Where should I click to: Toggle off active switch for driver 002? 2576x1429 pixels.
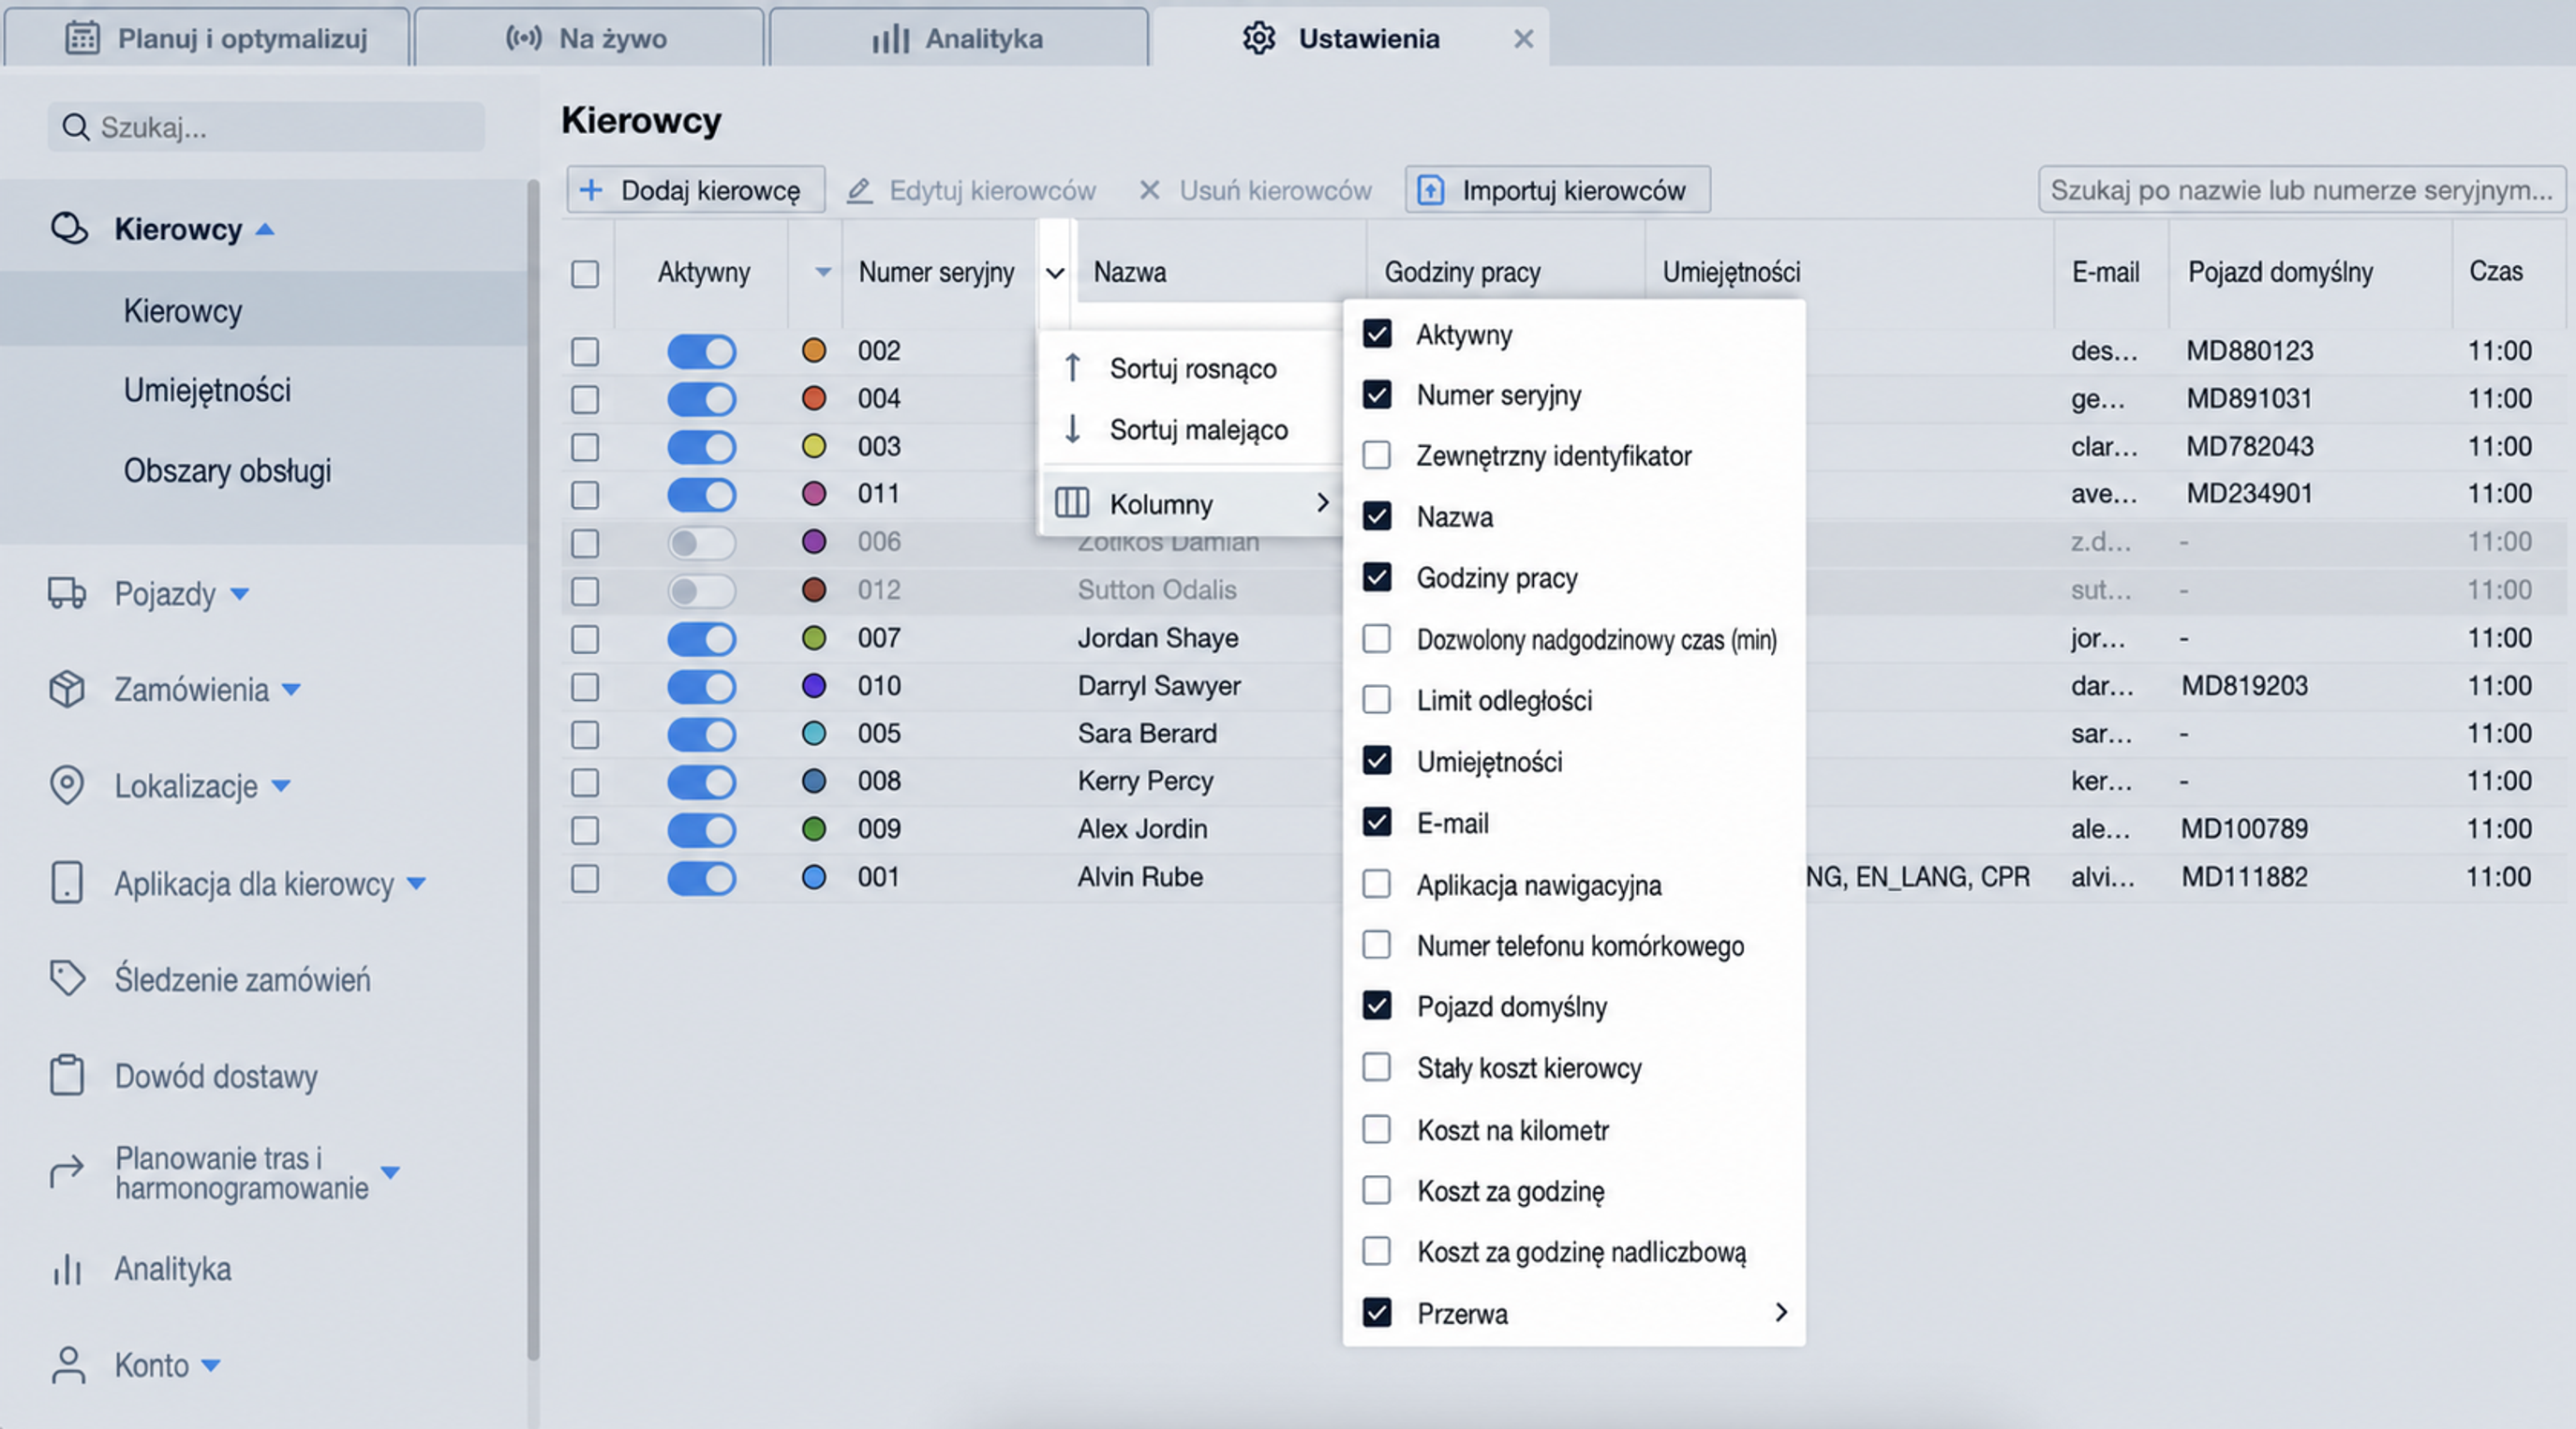click(701, 351)
